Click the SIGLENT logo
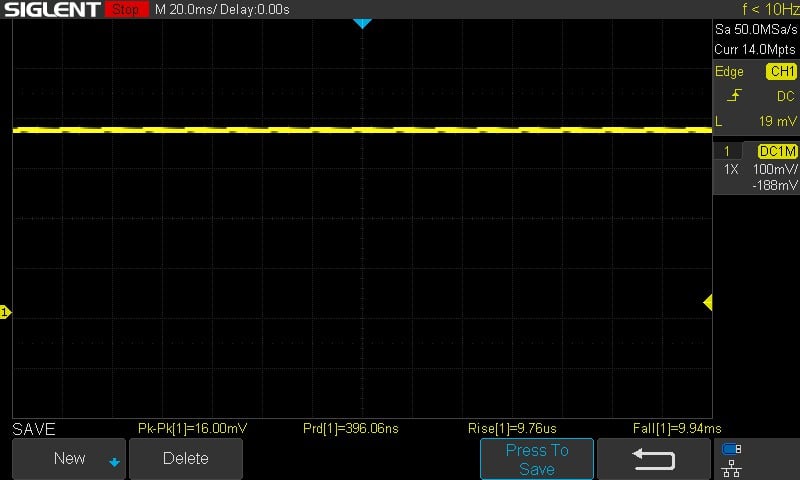This screenshot has width=800, height=480. [x=52, y=9]
